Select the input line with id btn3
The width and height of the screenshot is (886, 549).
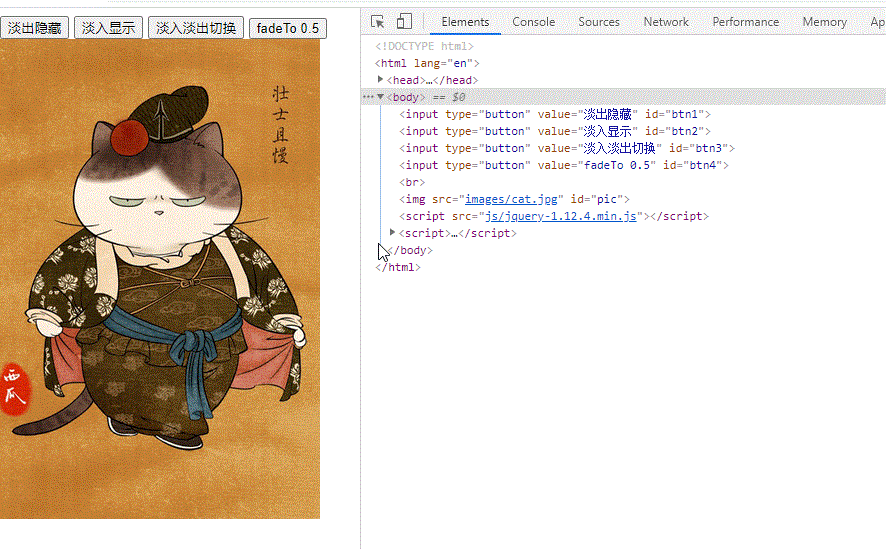tap(567, 148)
